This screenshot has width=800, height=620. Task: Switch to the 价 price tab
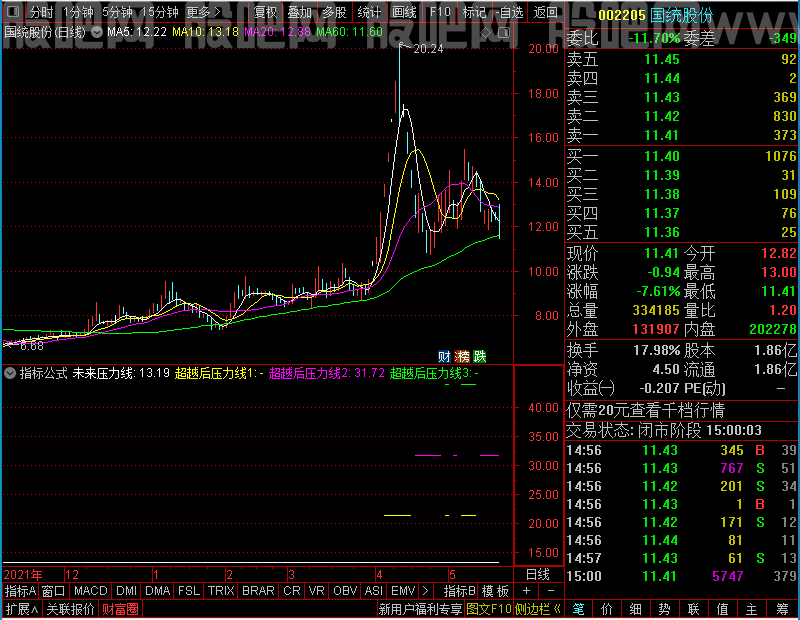(607, 609)
